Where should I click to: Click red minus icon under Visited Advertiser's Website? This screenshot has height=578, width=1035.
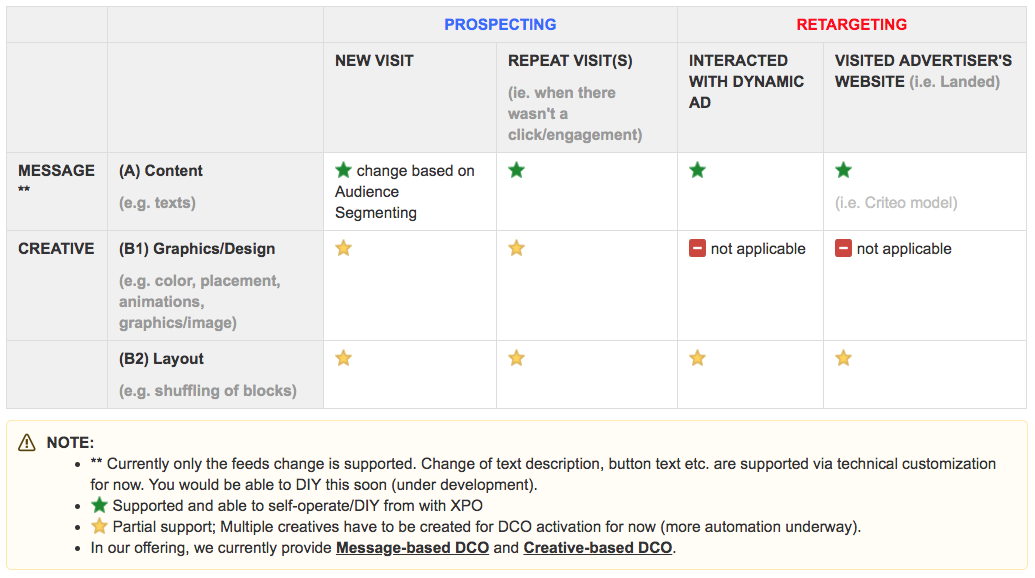(x=843, y=248)
